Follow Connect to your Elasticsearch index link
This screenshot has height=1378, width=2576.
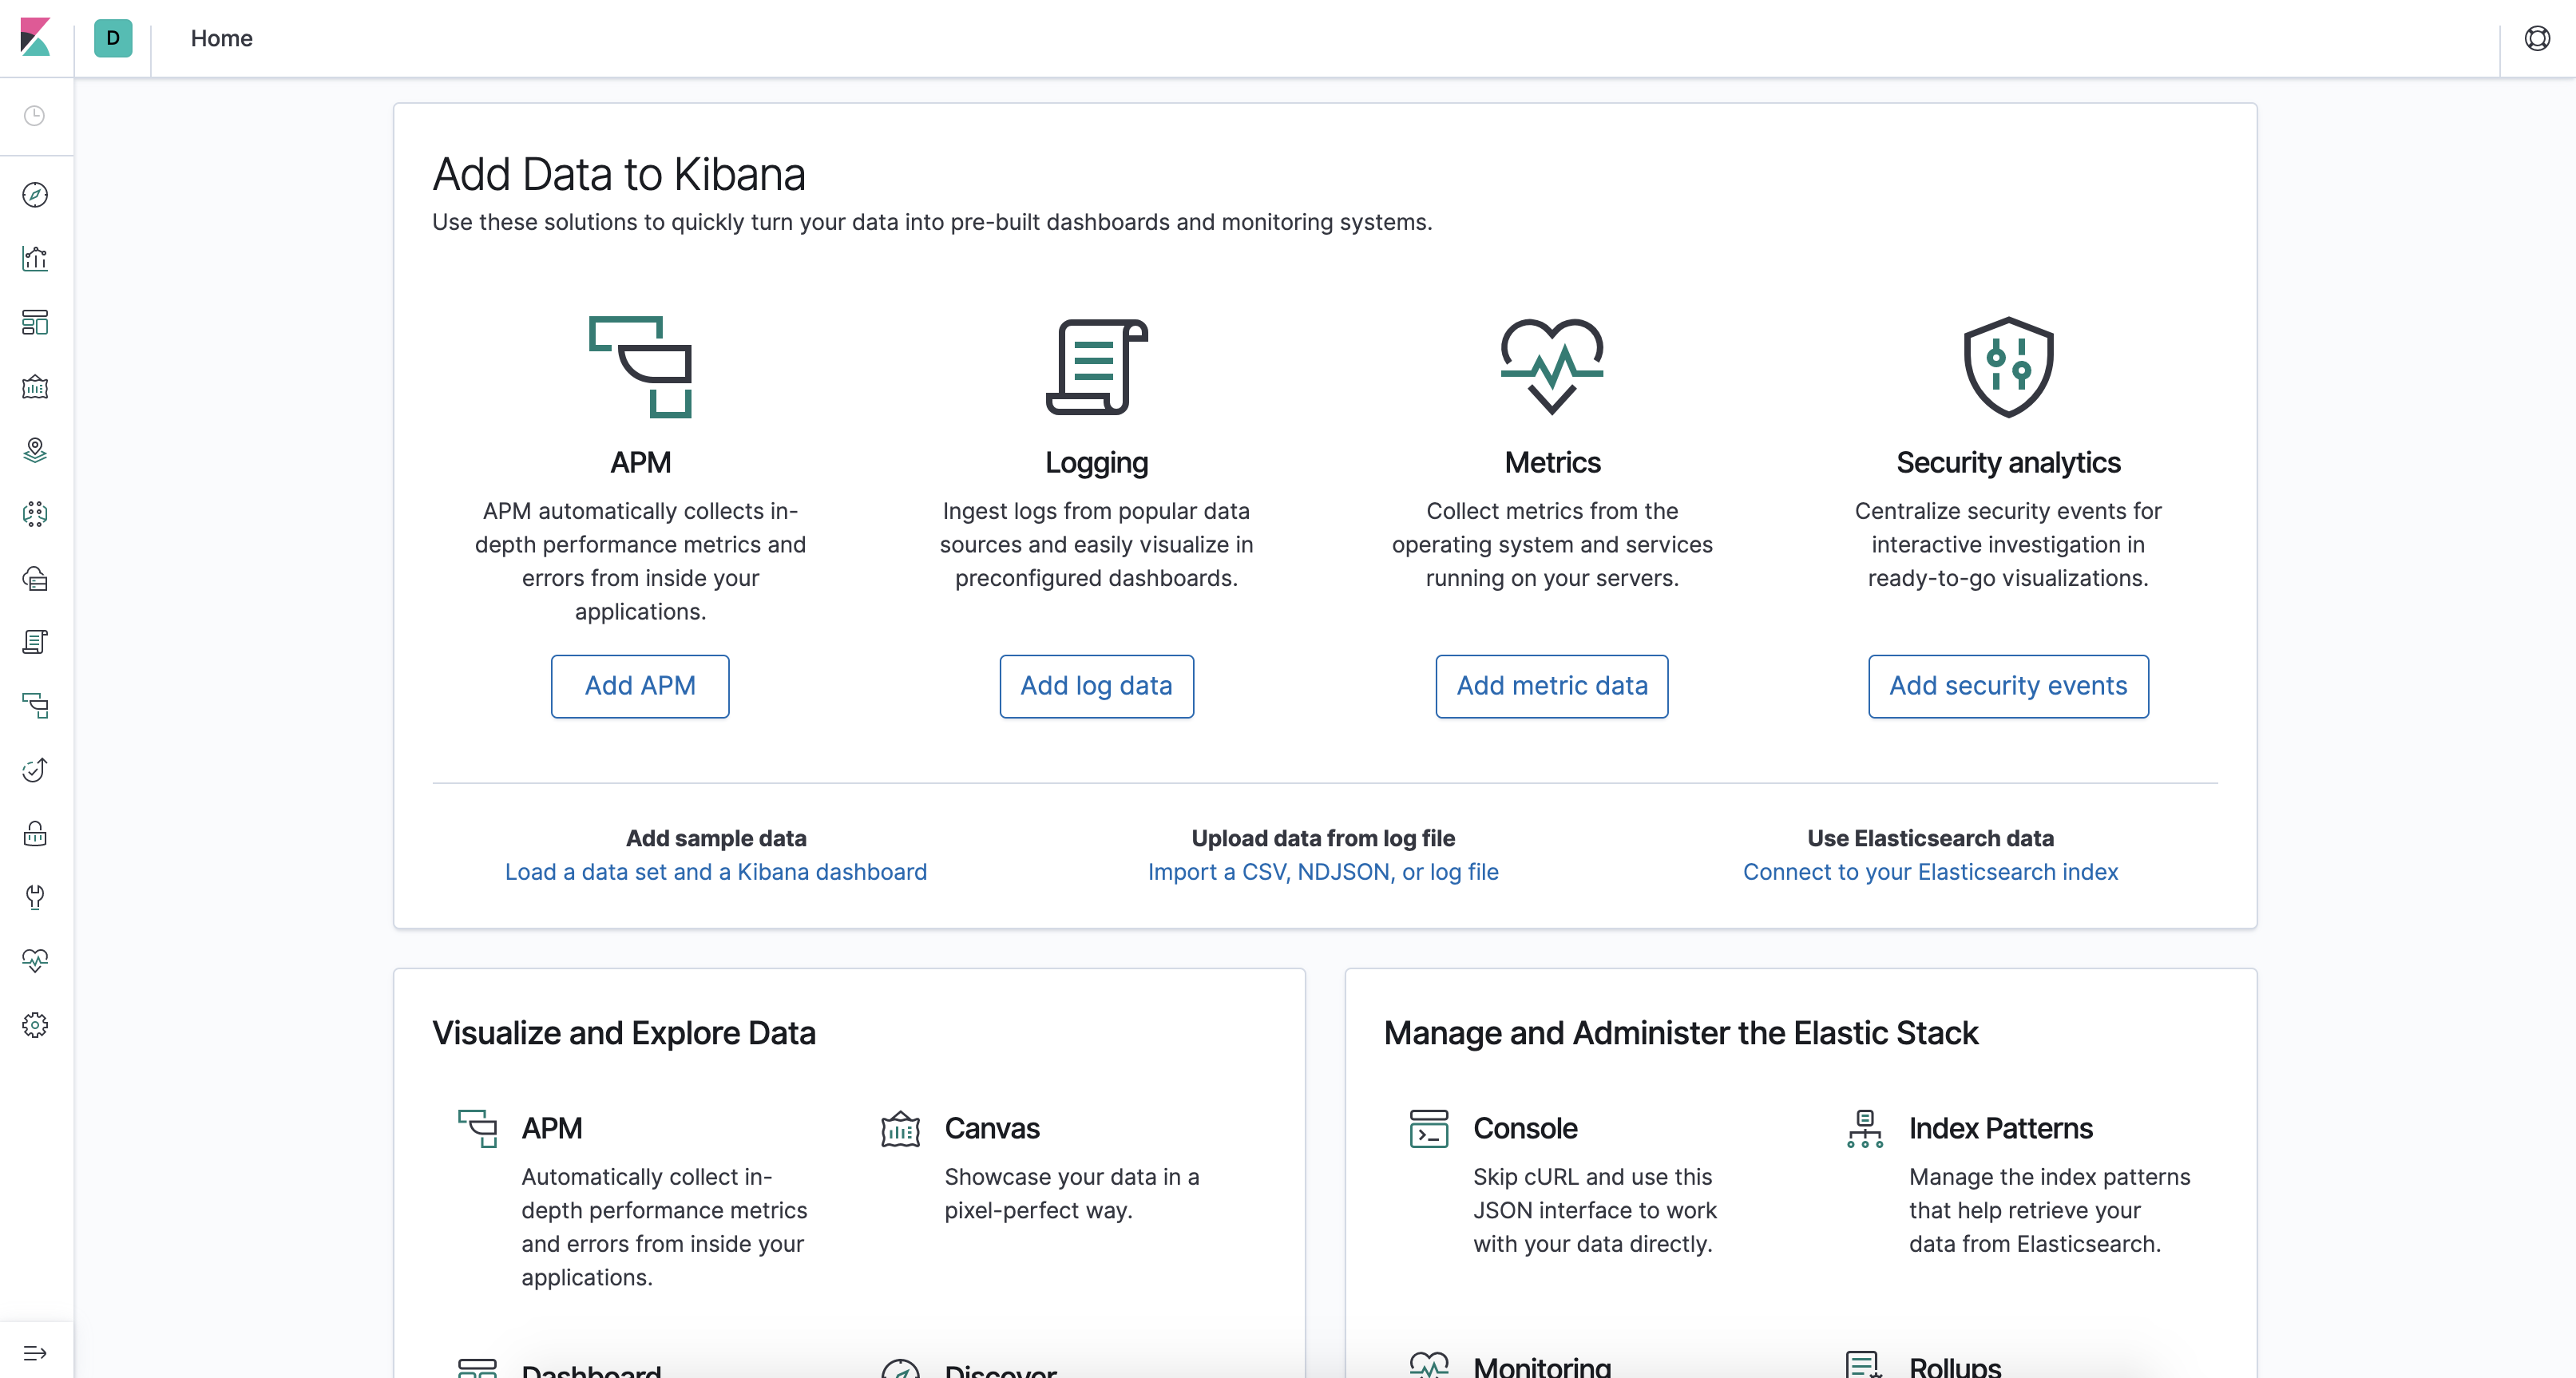click(x=1930, y=872)
